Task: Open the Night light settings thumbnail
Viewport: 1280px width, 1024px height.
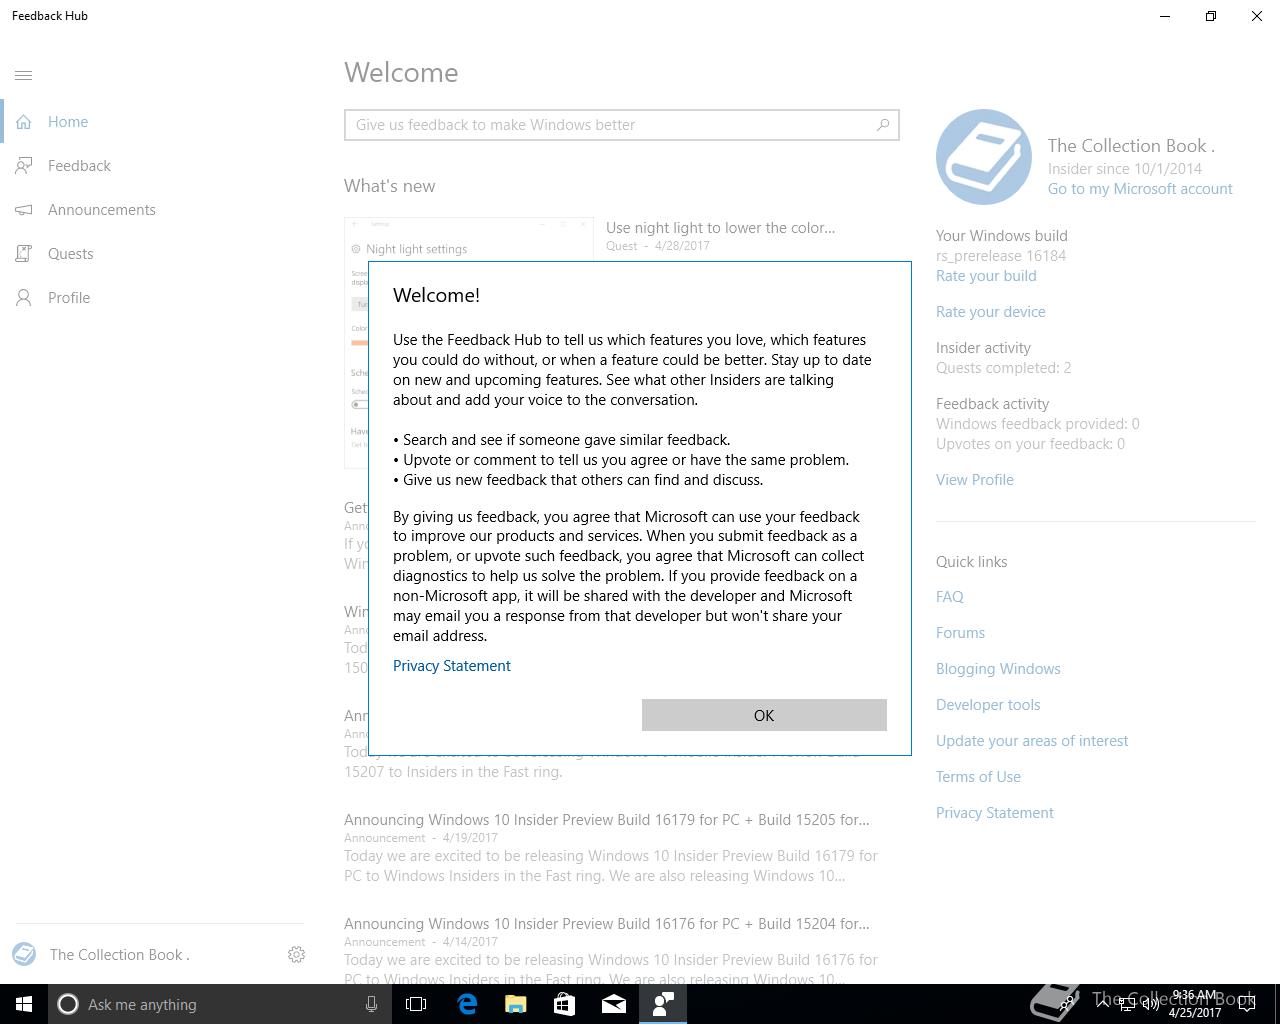Action: tap(469, 240)
